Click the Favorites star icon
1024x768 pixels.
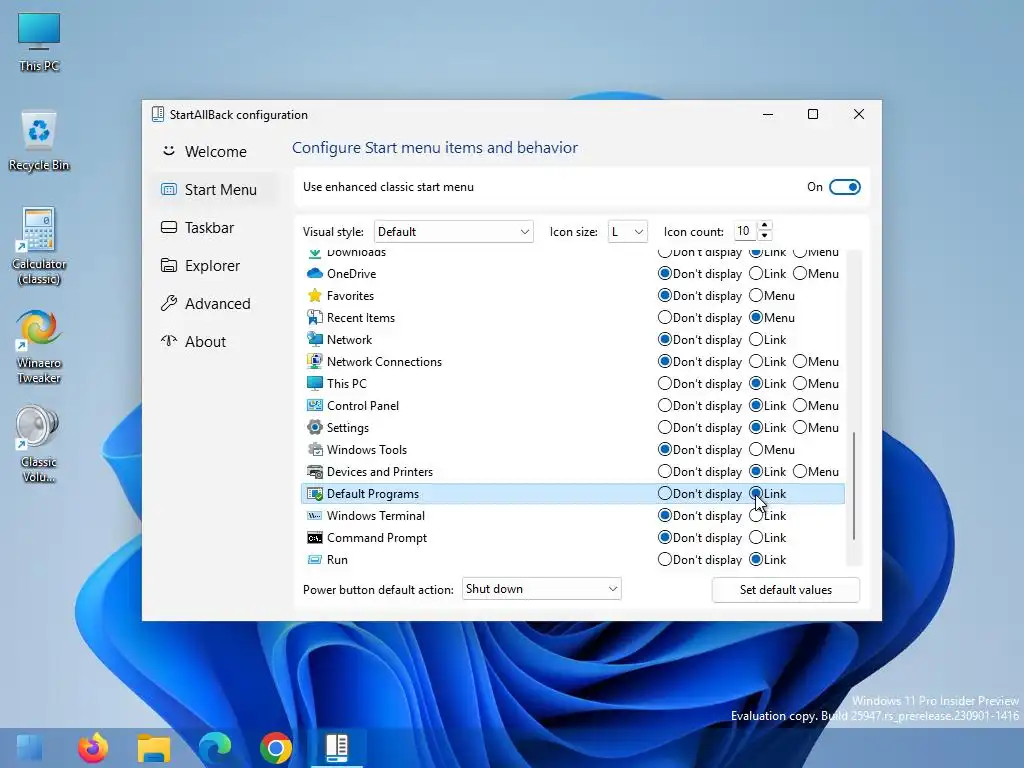pos(315,296)
